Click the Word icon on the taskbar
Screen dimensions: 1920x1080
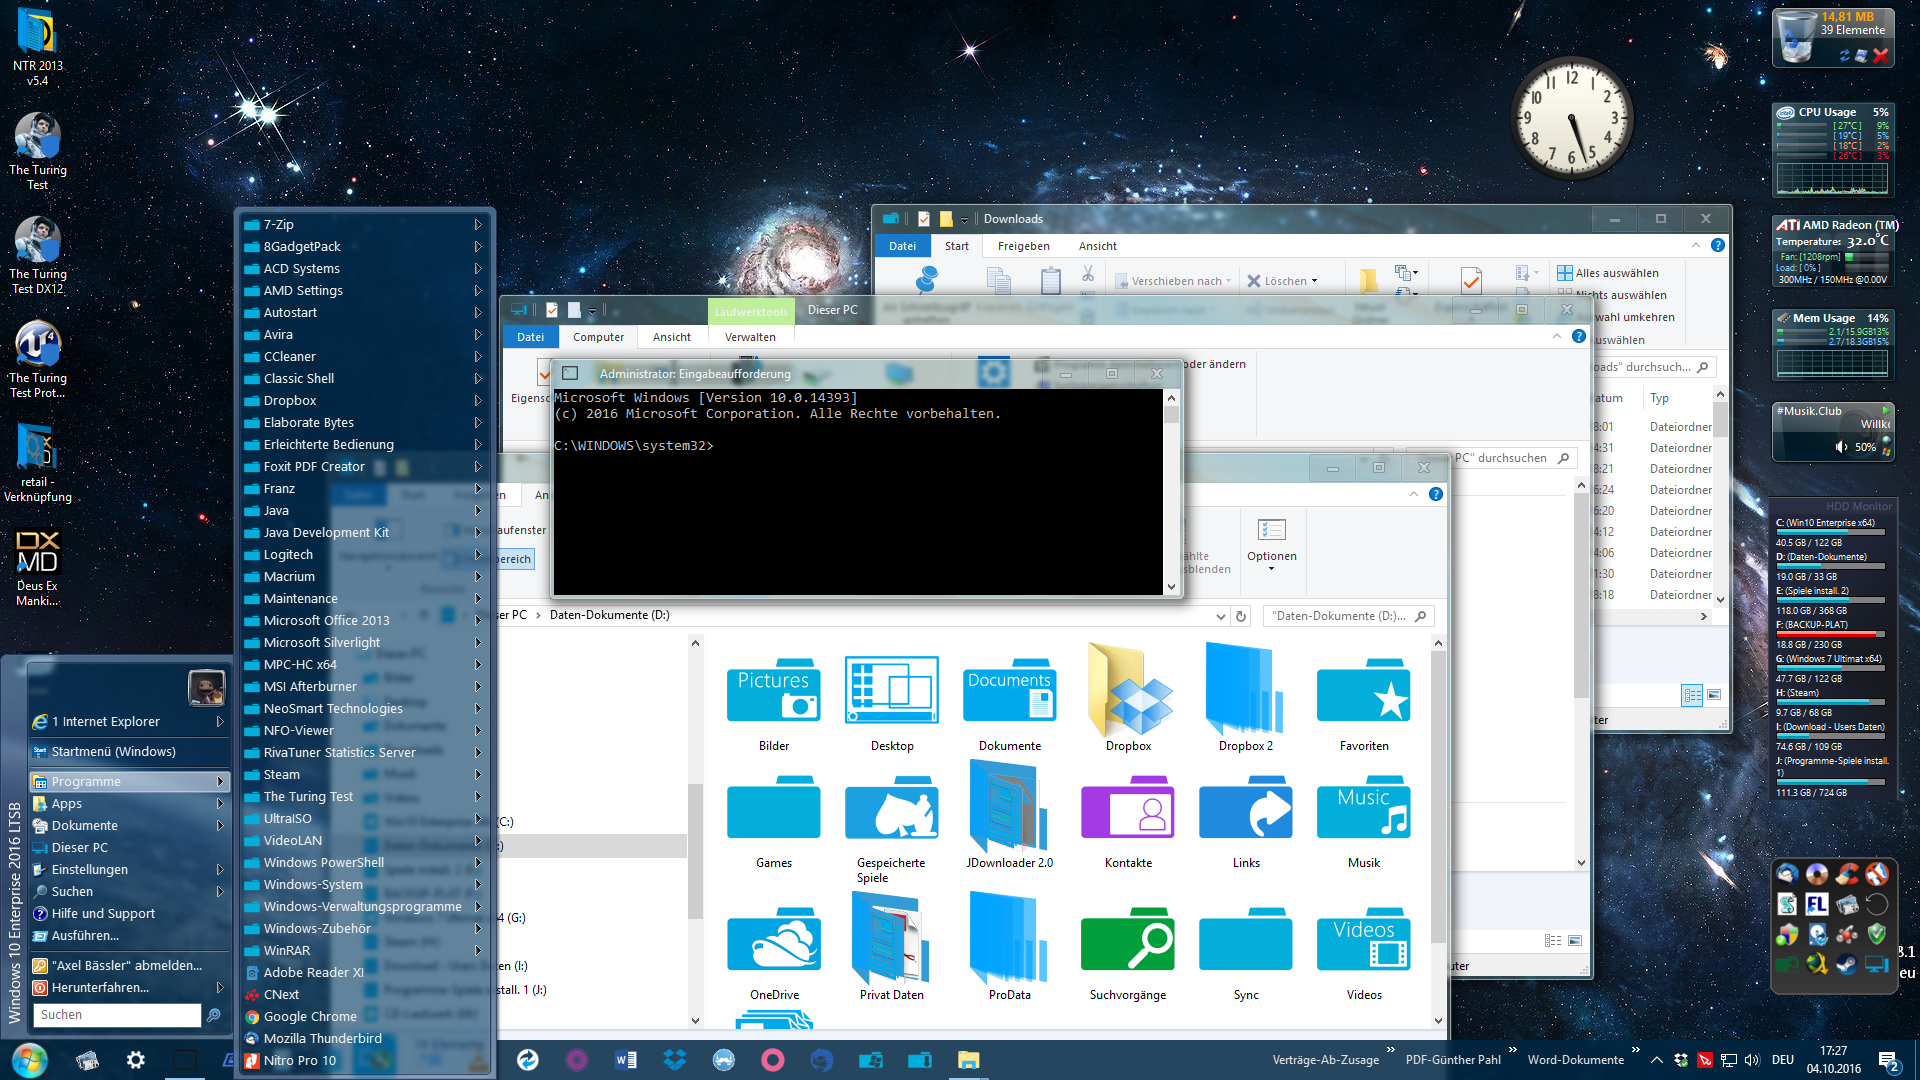coord(626,1060)
